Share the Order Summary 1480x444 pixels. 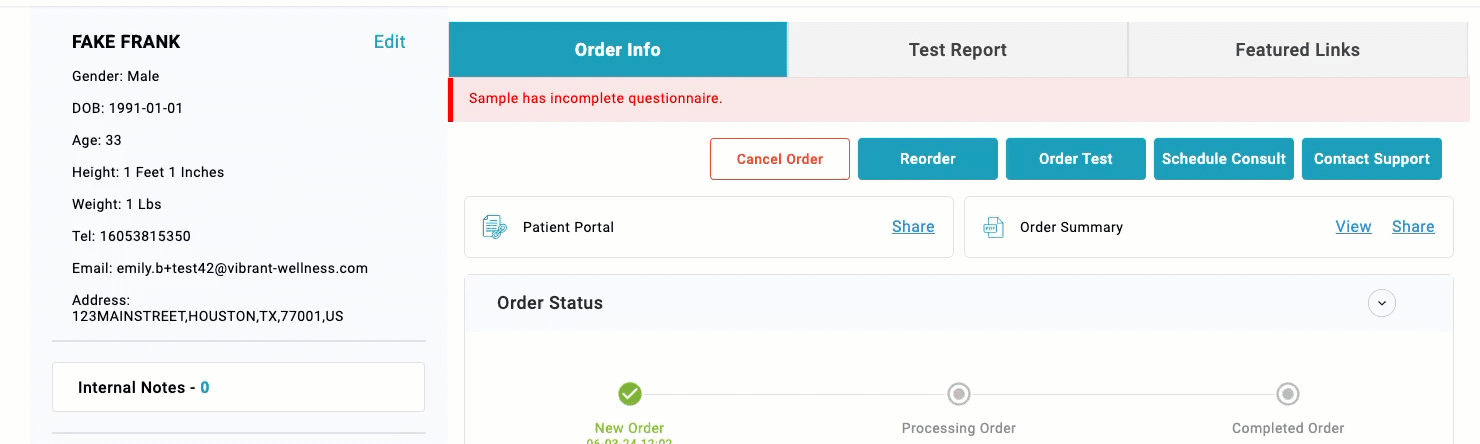click(1413, 227)
